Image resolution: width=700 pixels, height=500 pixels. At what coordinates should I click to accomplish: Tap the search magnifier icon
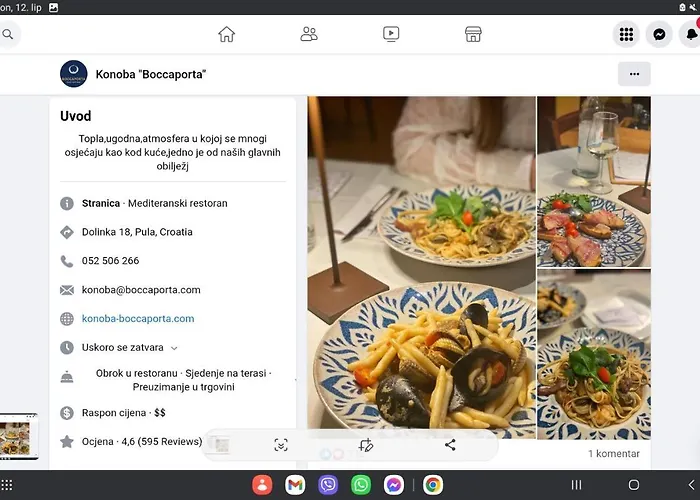click(8, 34)
